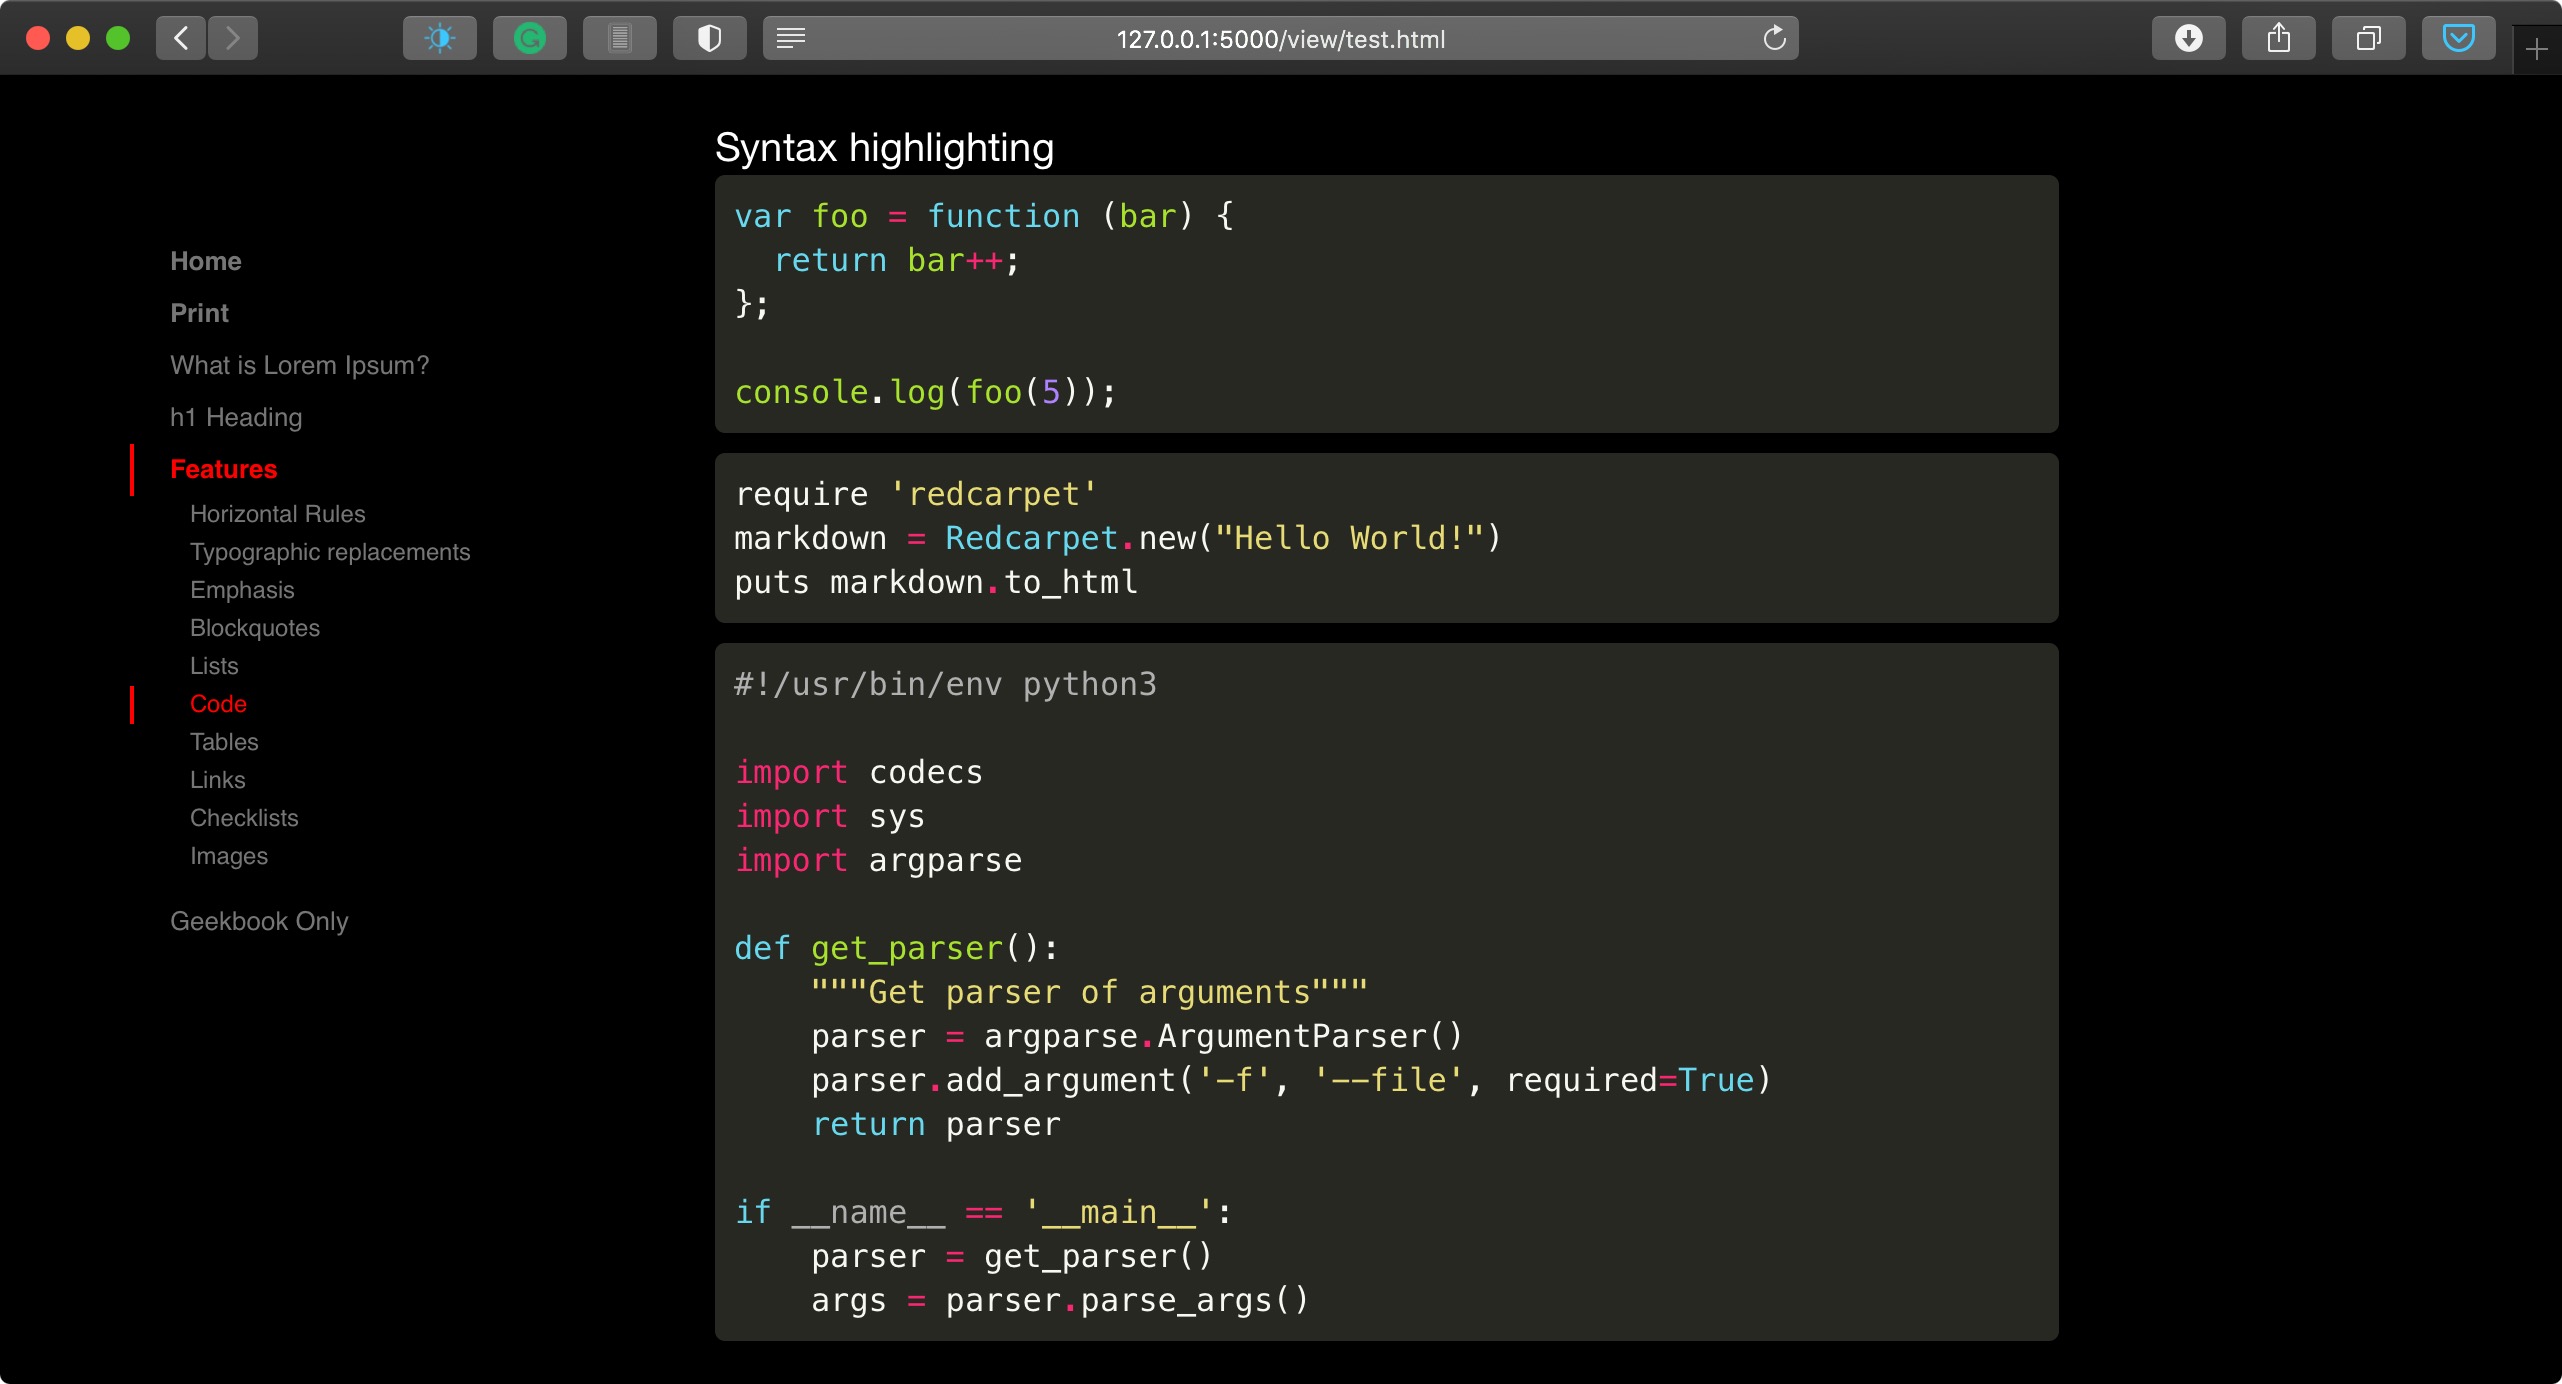Click the puts markdown.to_html line
This screenshot has height=1384, width=2562.
point(936,582)
